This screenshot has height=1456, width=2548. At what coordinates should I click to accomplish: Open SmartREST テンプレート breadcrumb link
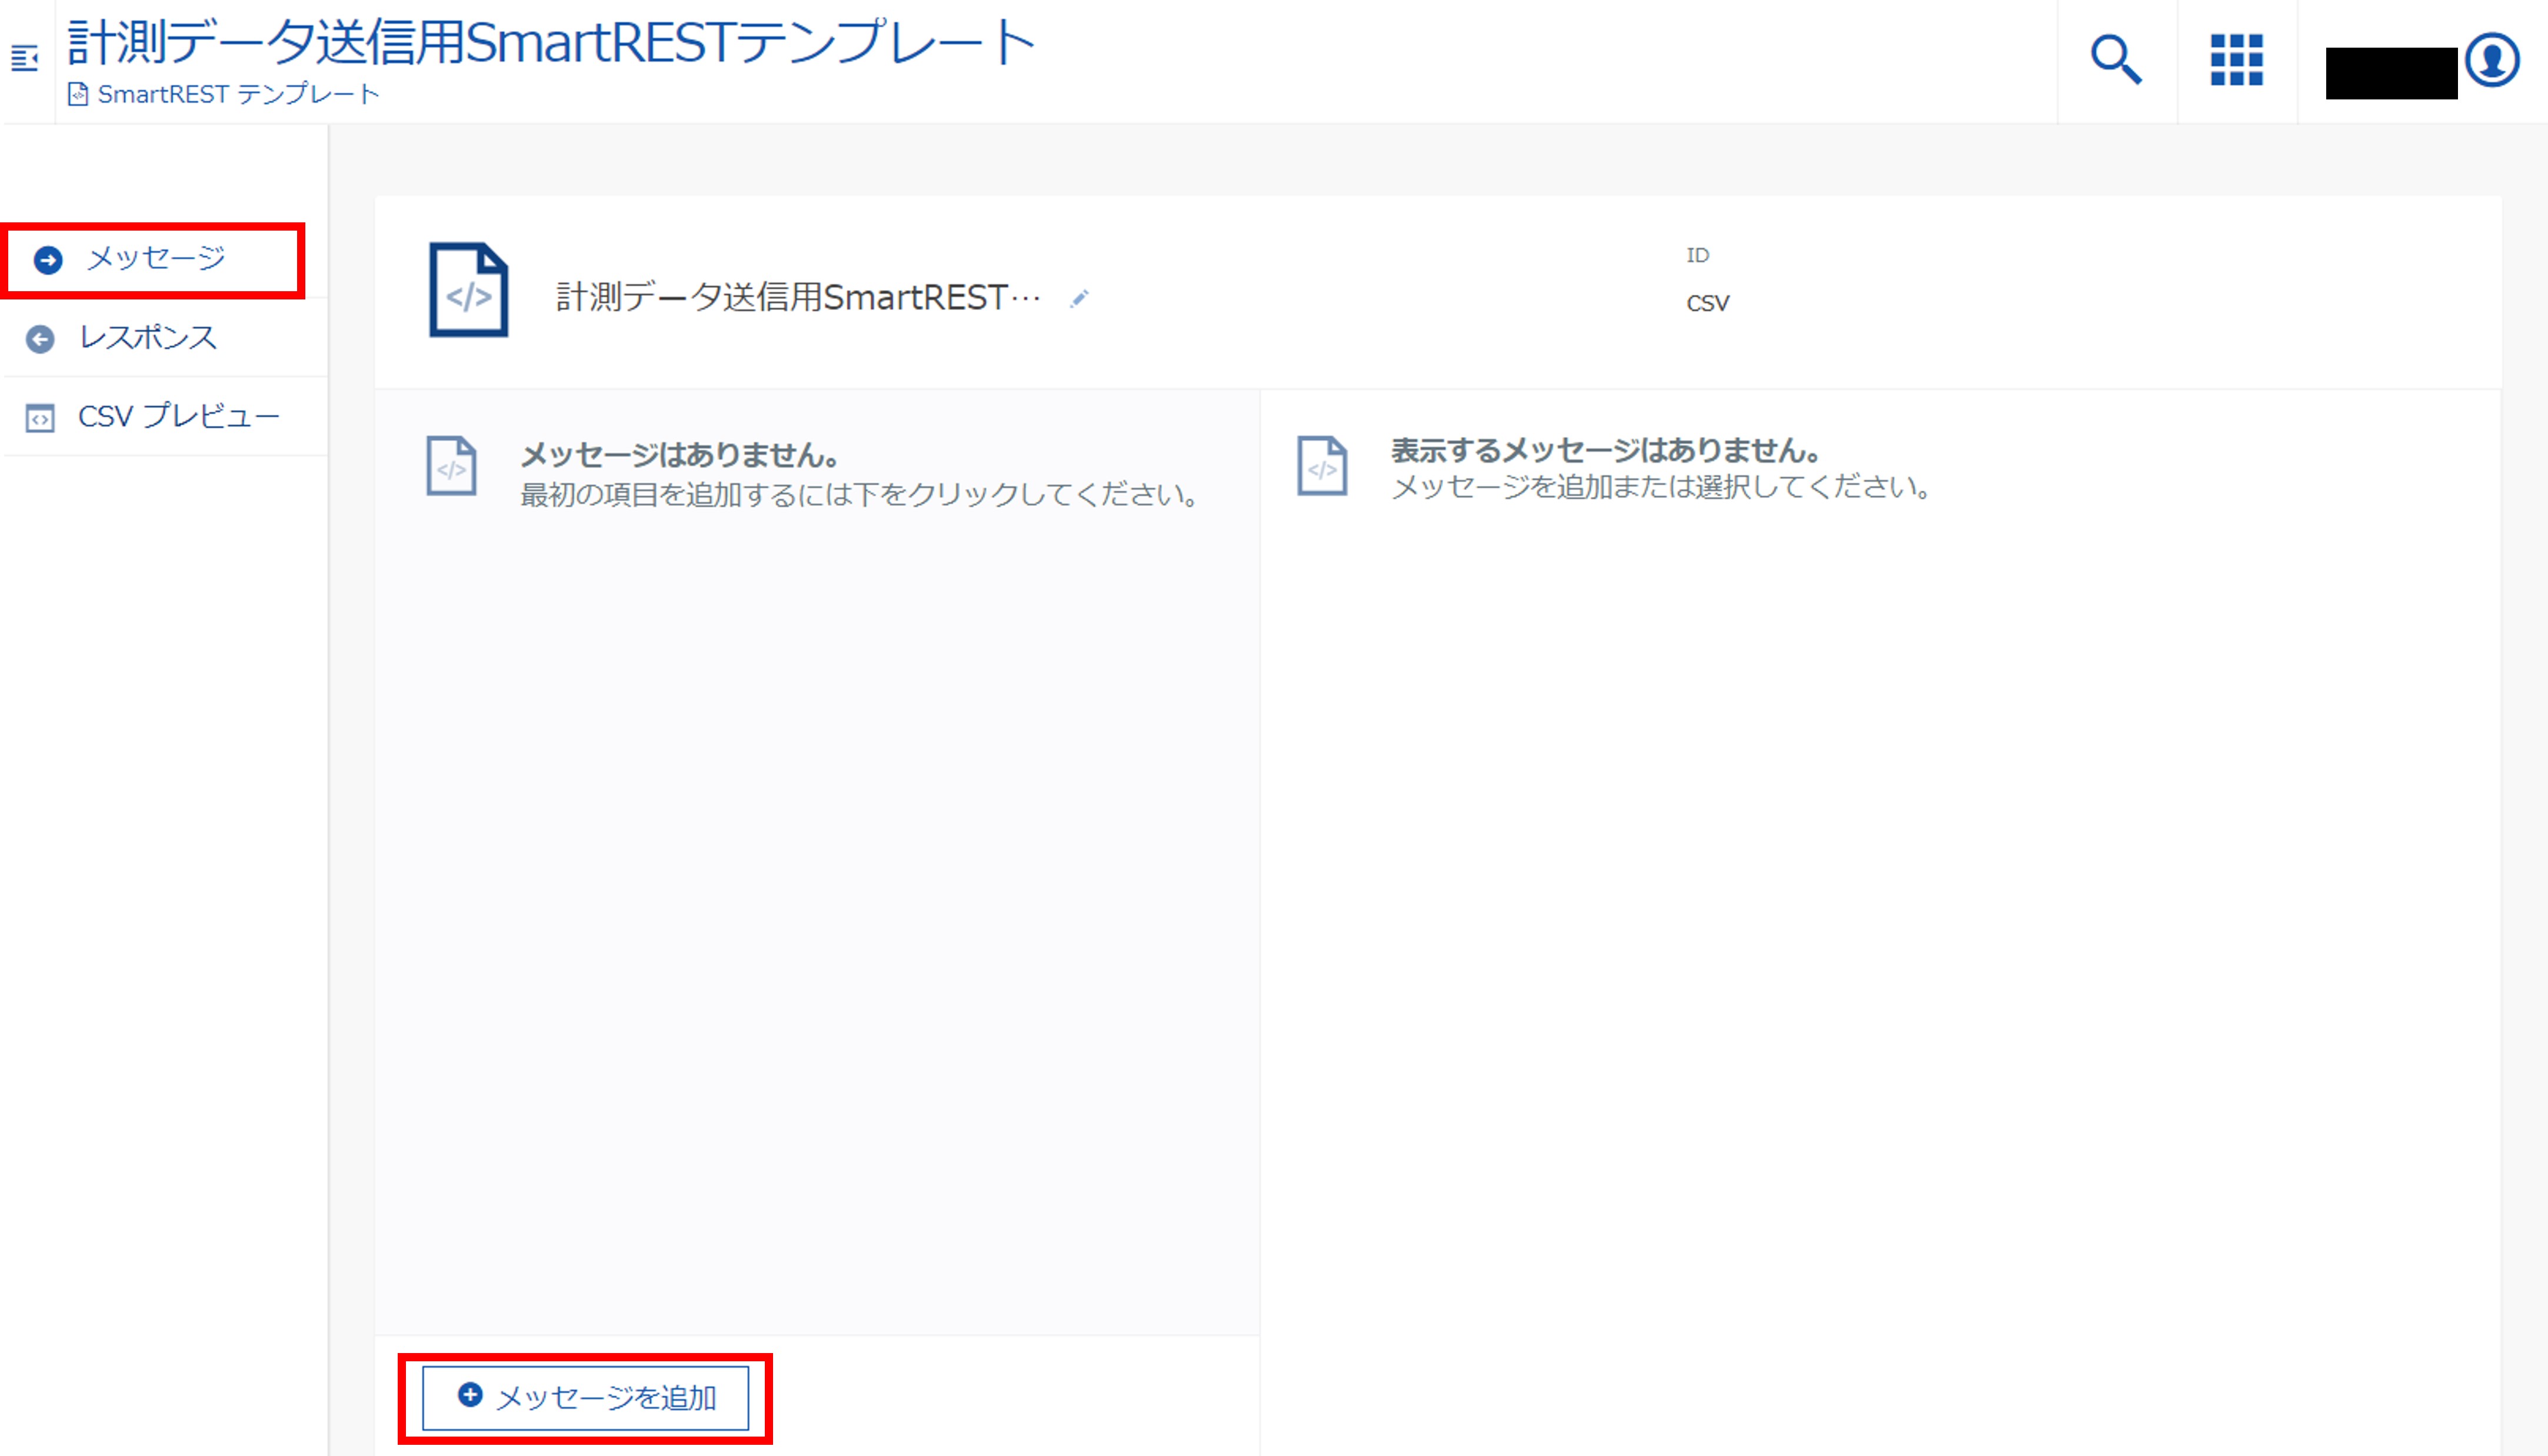coord(238,94)
